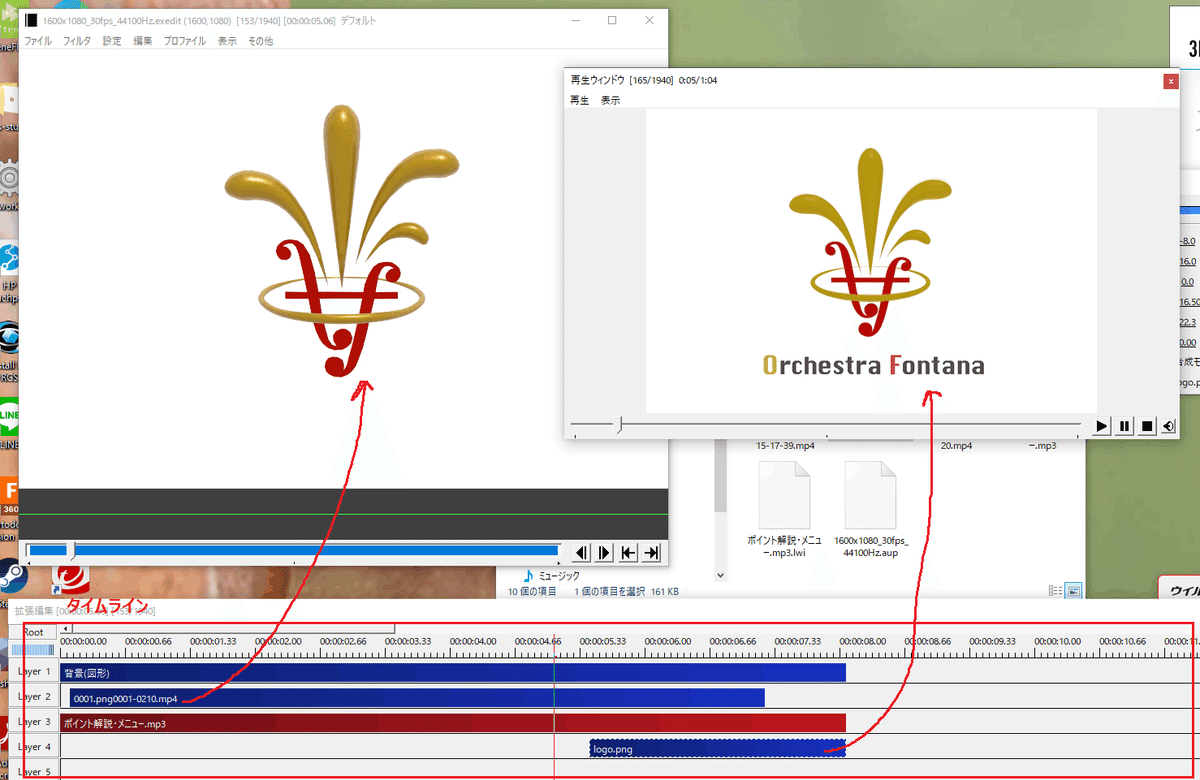Select the 背景(図形) clip on Layer 1
This screenshot has width=1200, height=780.
tap(453, 673)
